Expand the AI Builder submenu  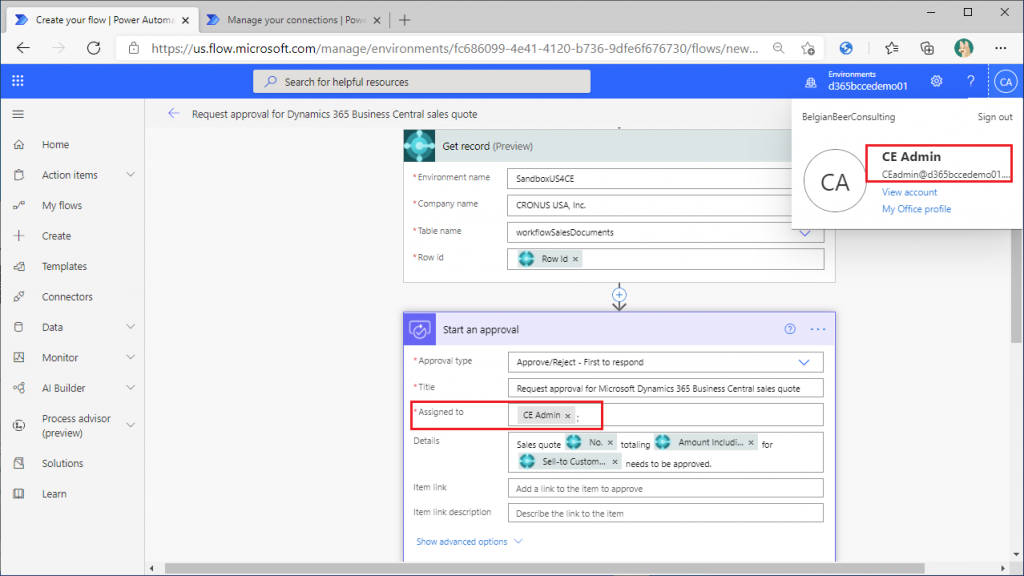(x=131, y=387)
